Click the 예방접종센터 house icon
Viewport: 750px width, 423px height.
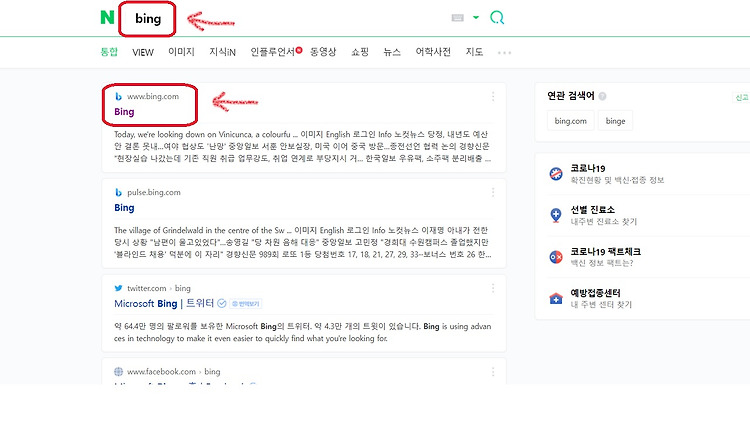(556, 299)
